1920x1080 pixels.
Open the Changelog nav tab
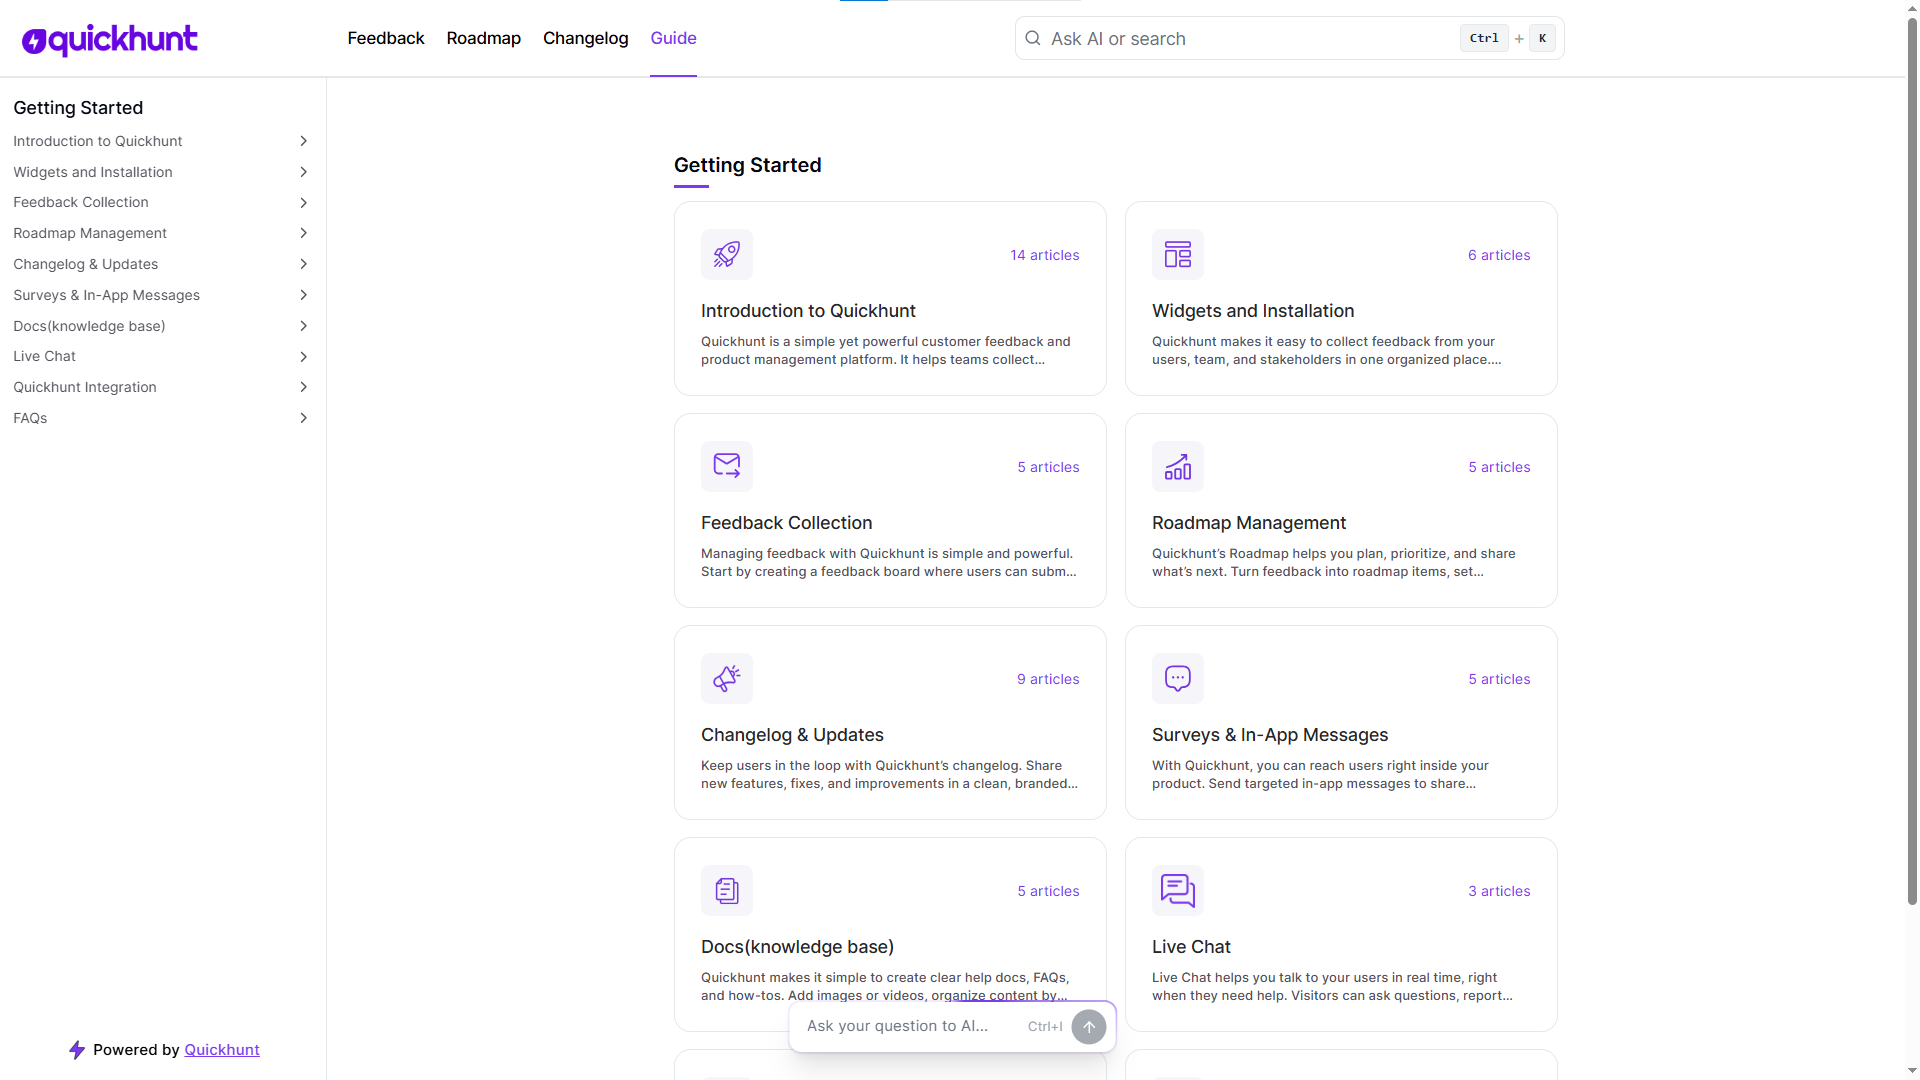(586, 38)
